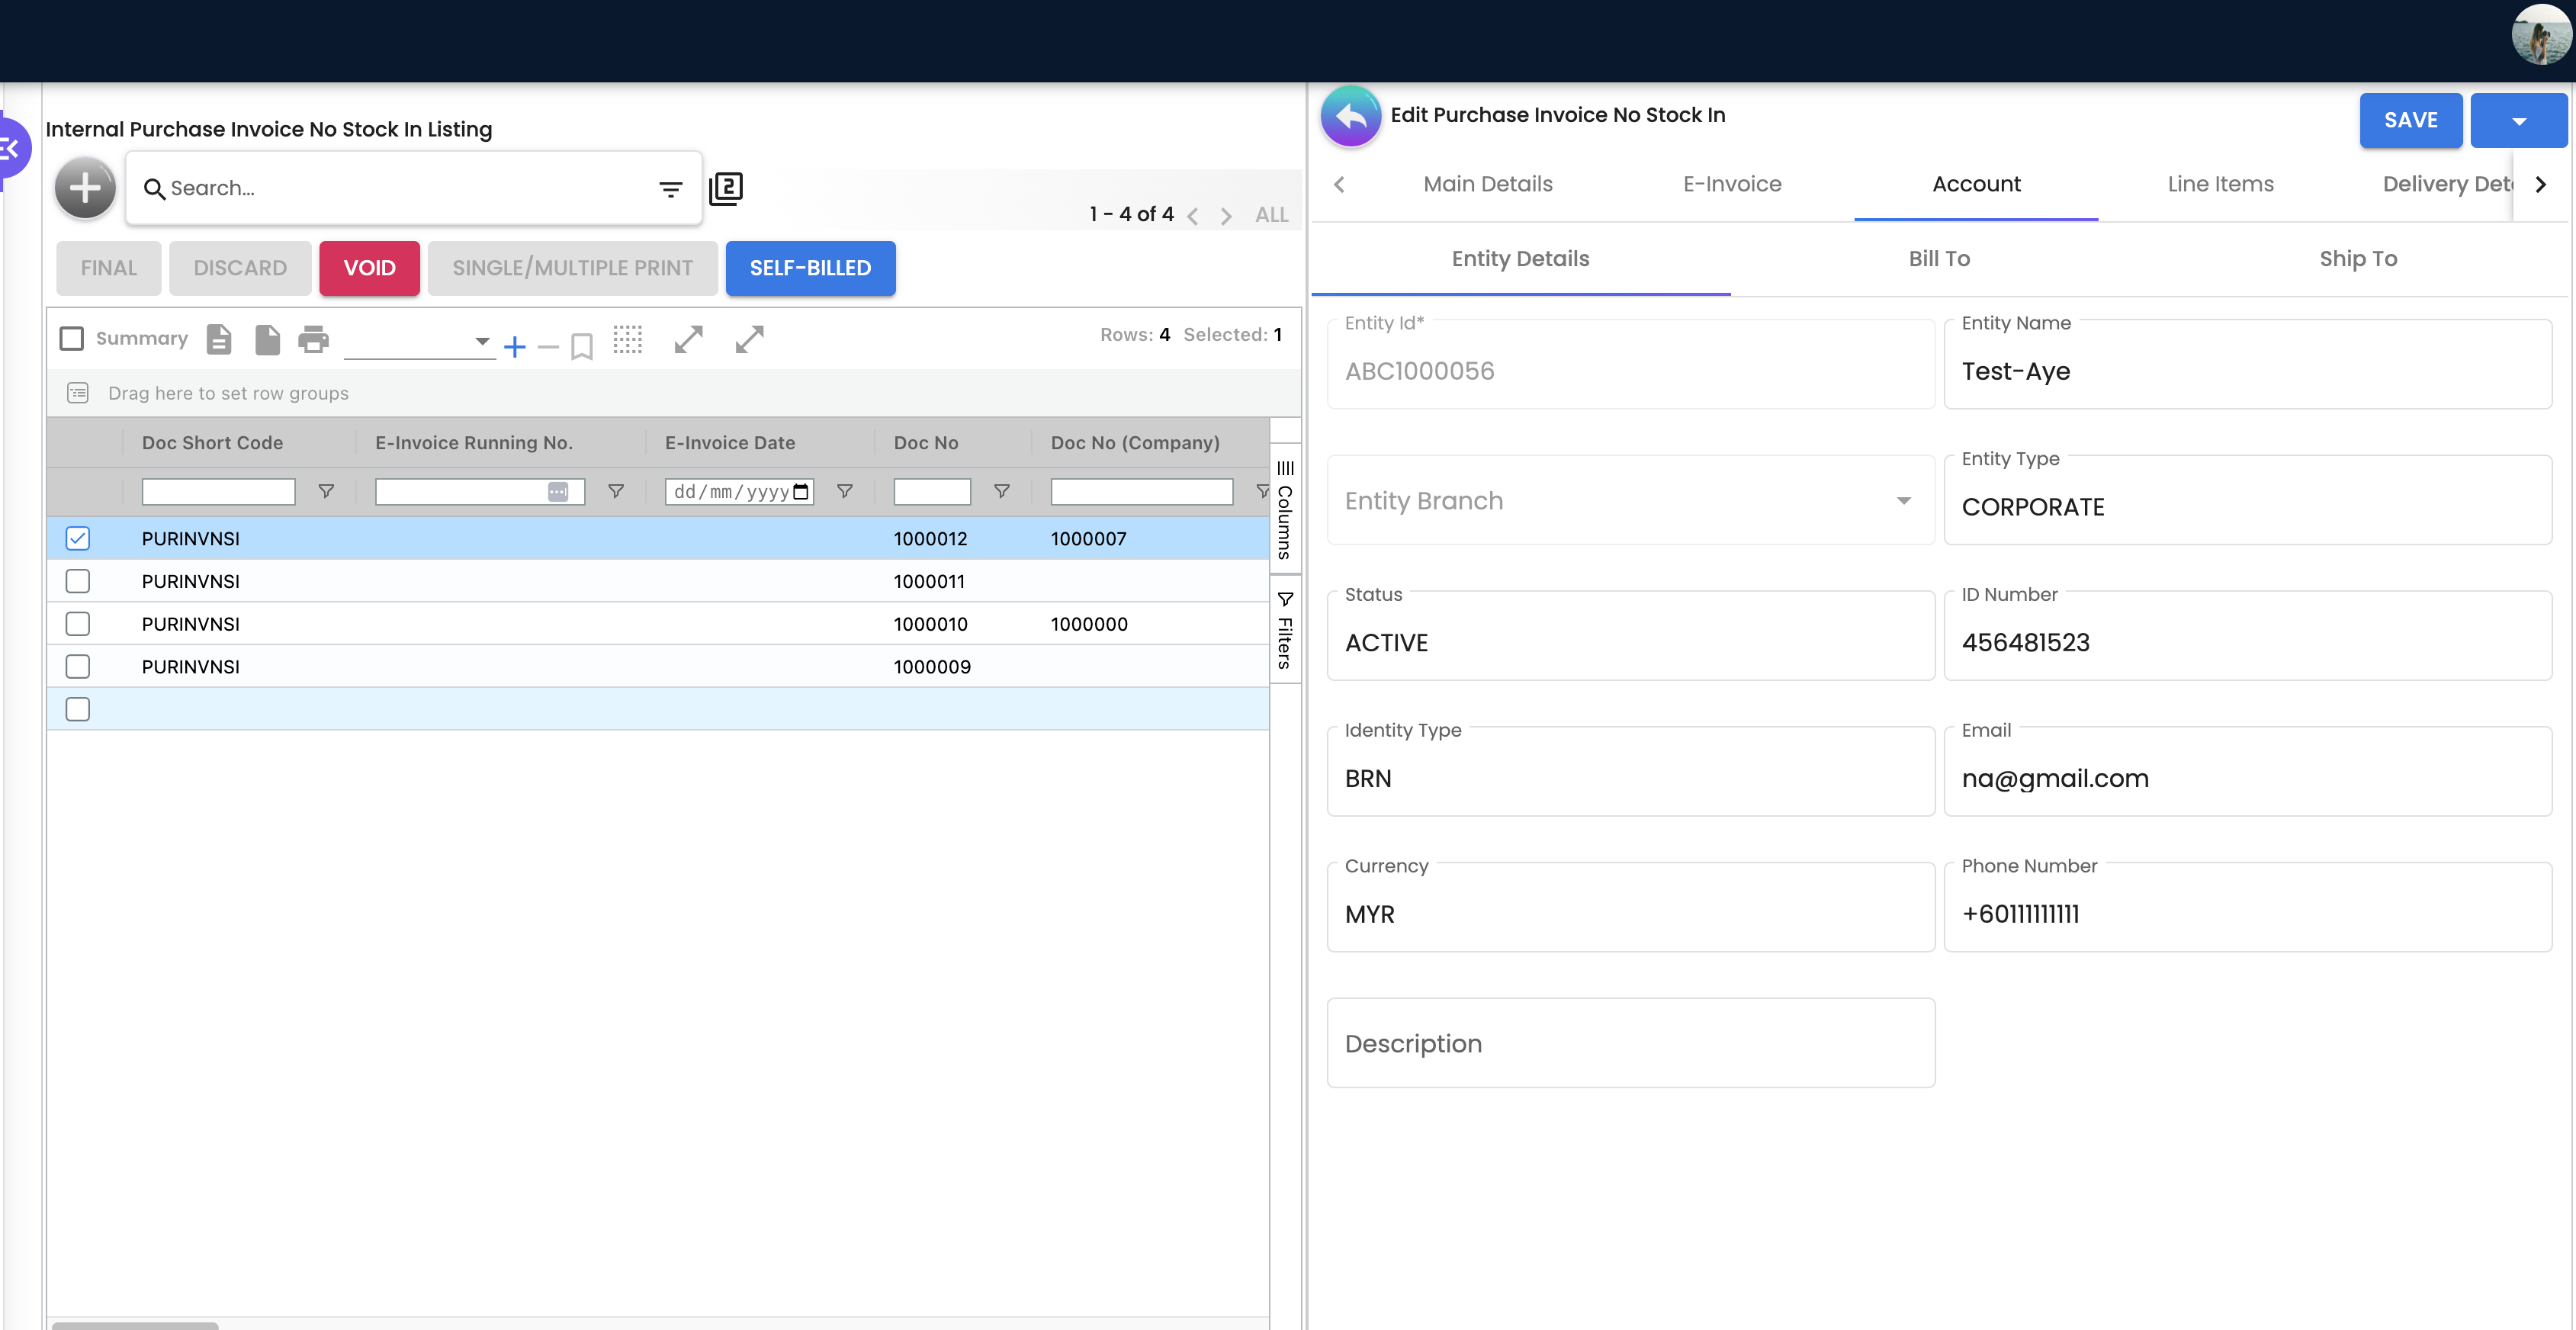This screenshot has height=1330, width=2576.
Task: Check the empty bottom row checkbox
Action: tap(77, 709)
